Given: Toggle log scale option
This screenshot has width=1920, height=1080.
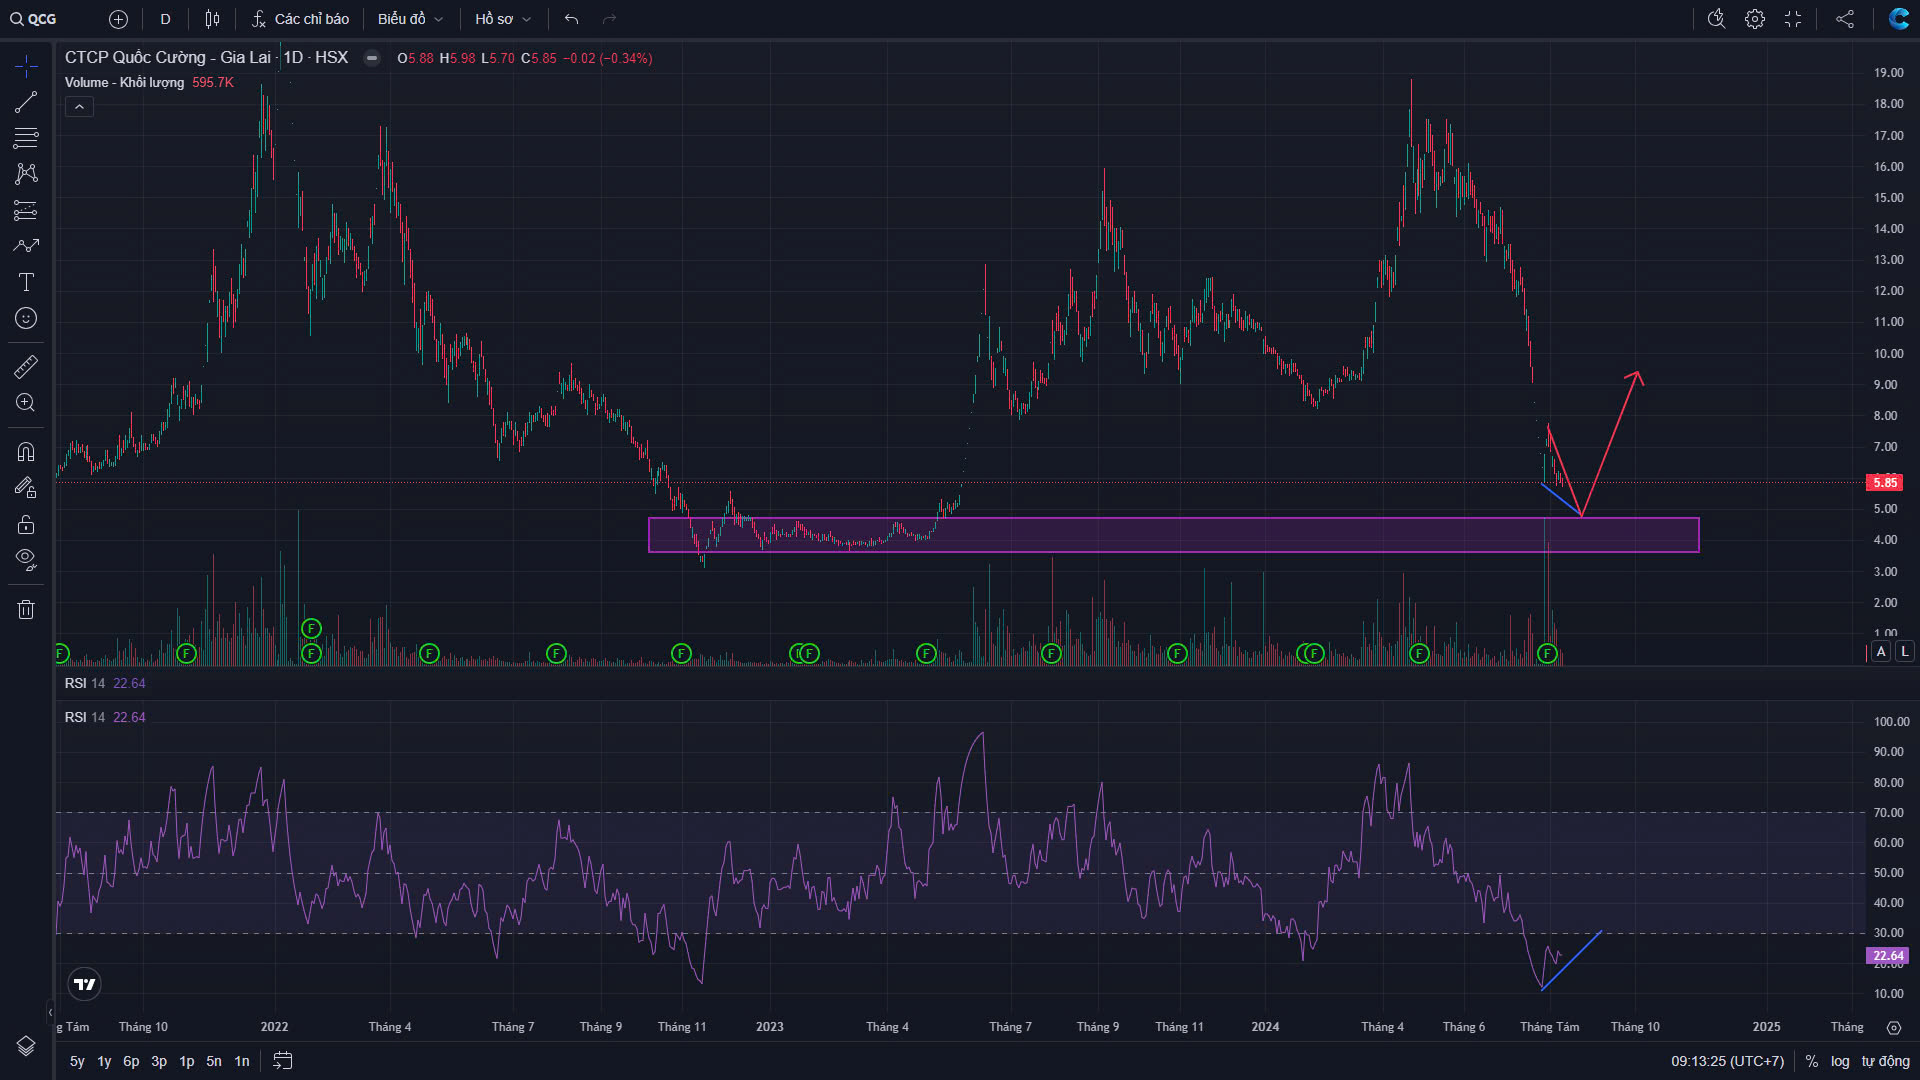Looking at the screenshot, I should click(x=1840, y=1061).
